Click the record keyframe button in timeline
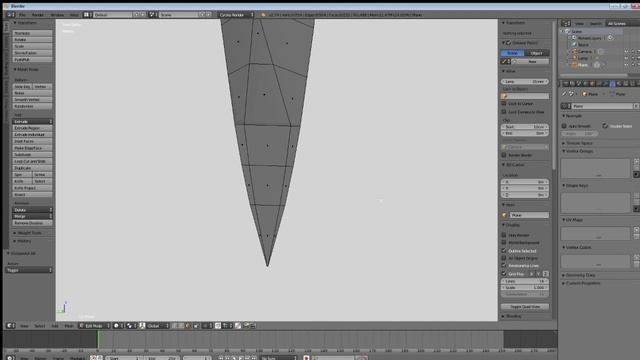Screen dimensions: 640x360 click(306, 358)
